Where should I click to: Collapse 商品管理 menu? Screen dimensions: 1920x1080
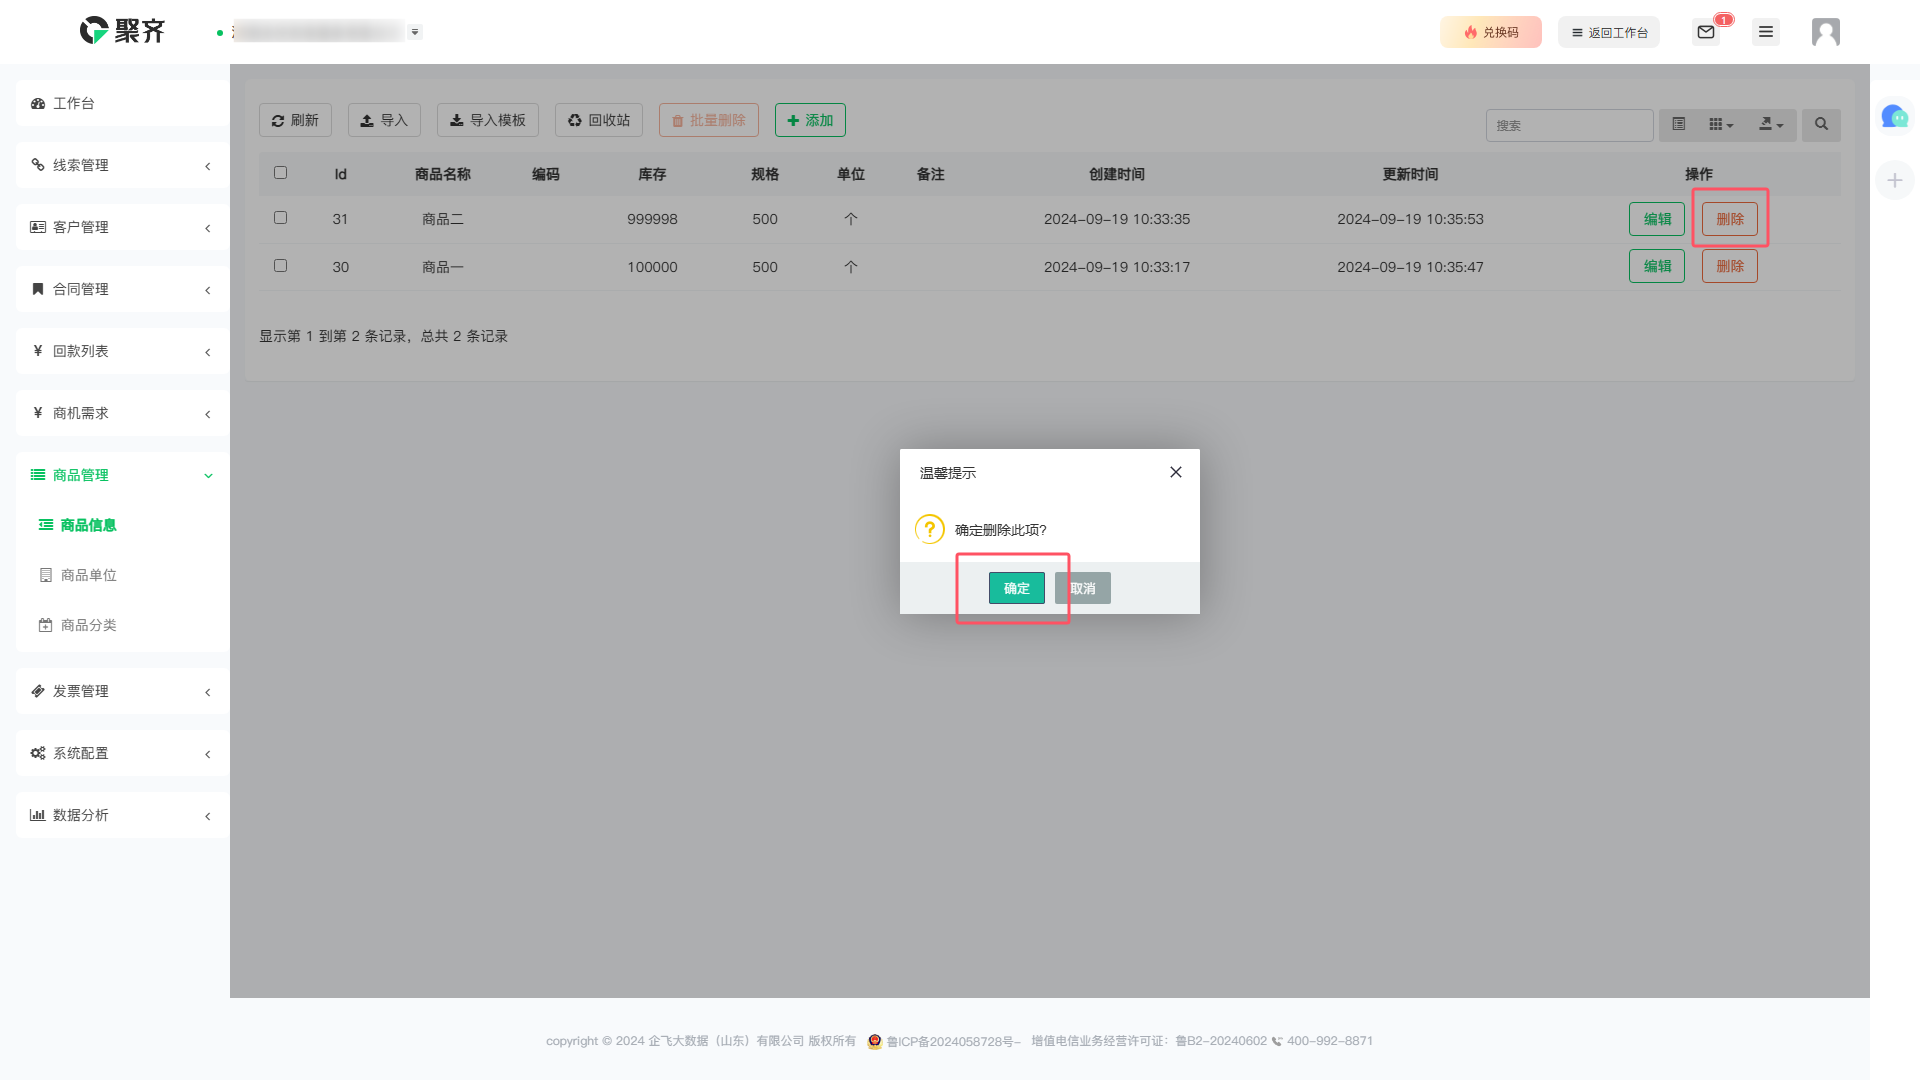(123, 475)
